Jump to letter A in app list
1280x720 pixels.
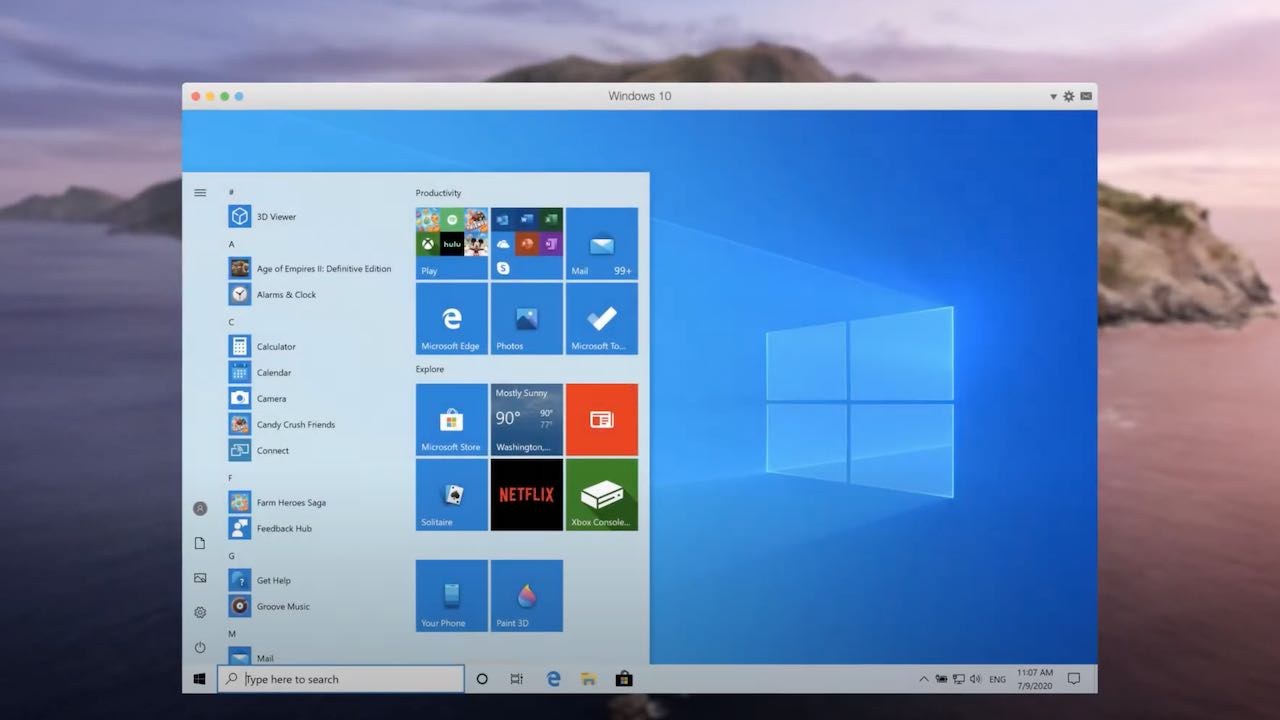click(x=231, y=244)
